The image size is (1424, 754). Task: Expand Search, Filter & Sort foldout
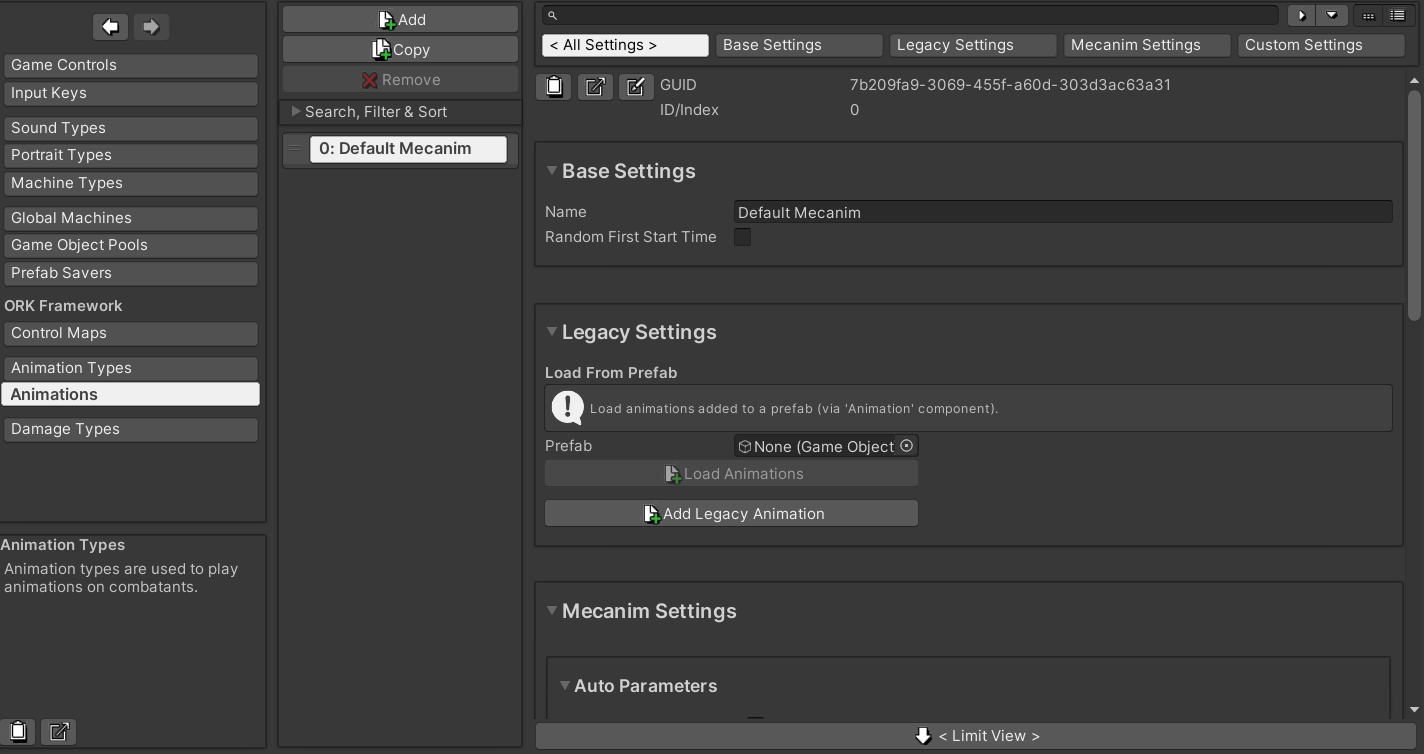(x=296, y=111)
